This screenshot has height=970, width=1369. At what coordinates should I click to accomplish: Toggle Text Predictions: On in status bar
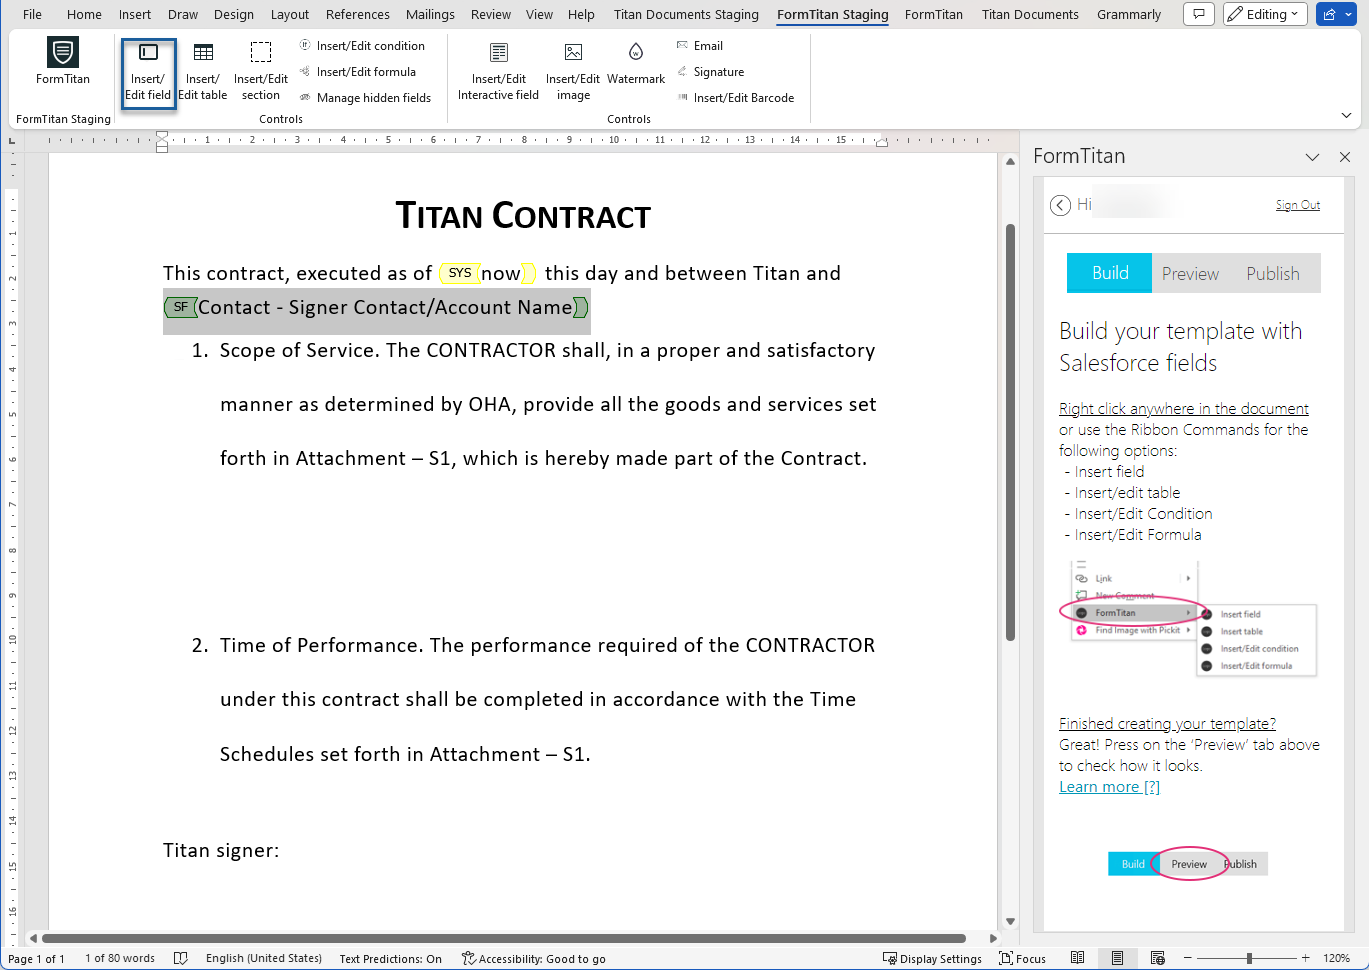click(x=390, y=958)
